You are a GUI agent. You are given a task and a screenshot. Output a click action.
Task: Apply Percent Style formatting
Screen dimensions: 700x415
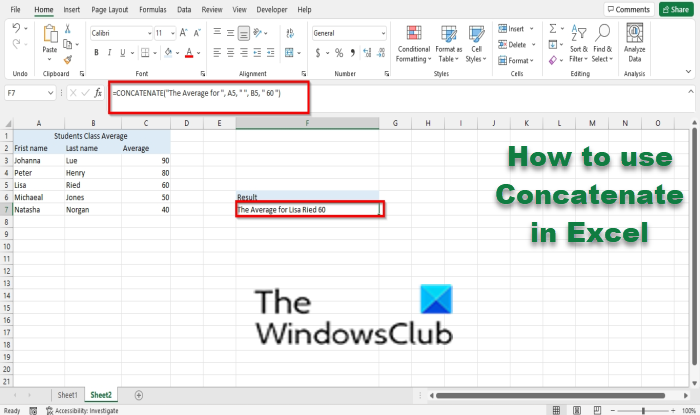[x=339, y=53]
